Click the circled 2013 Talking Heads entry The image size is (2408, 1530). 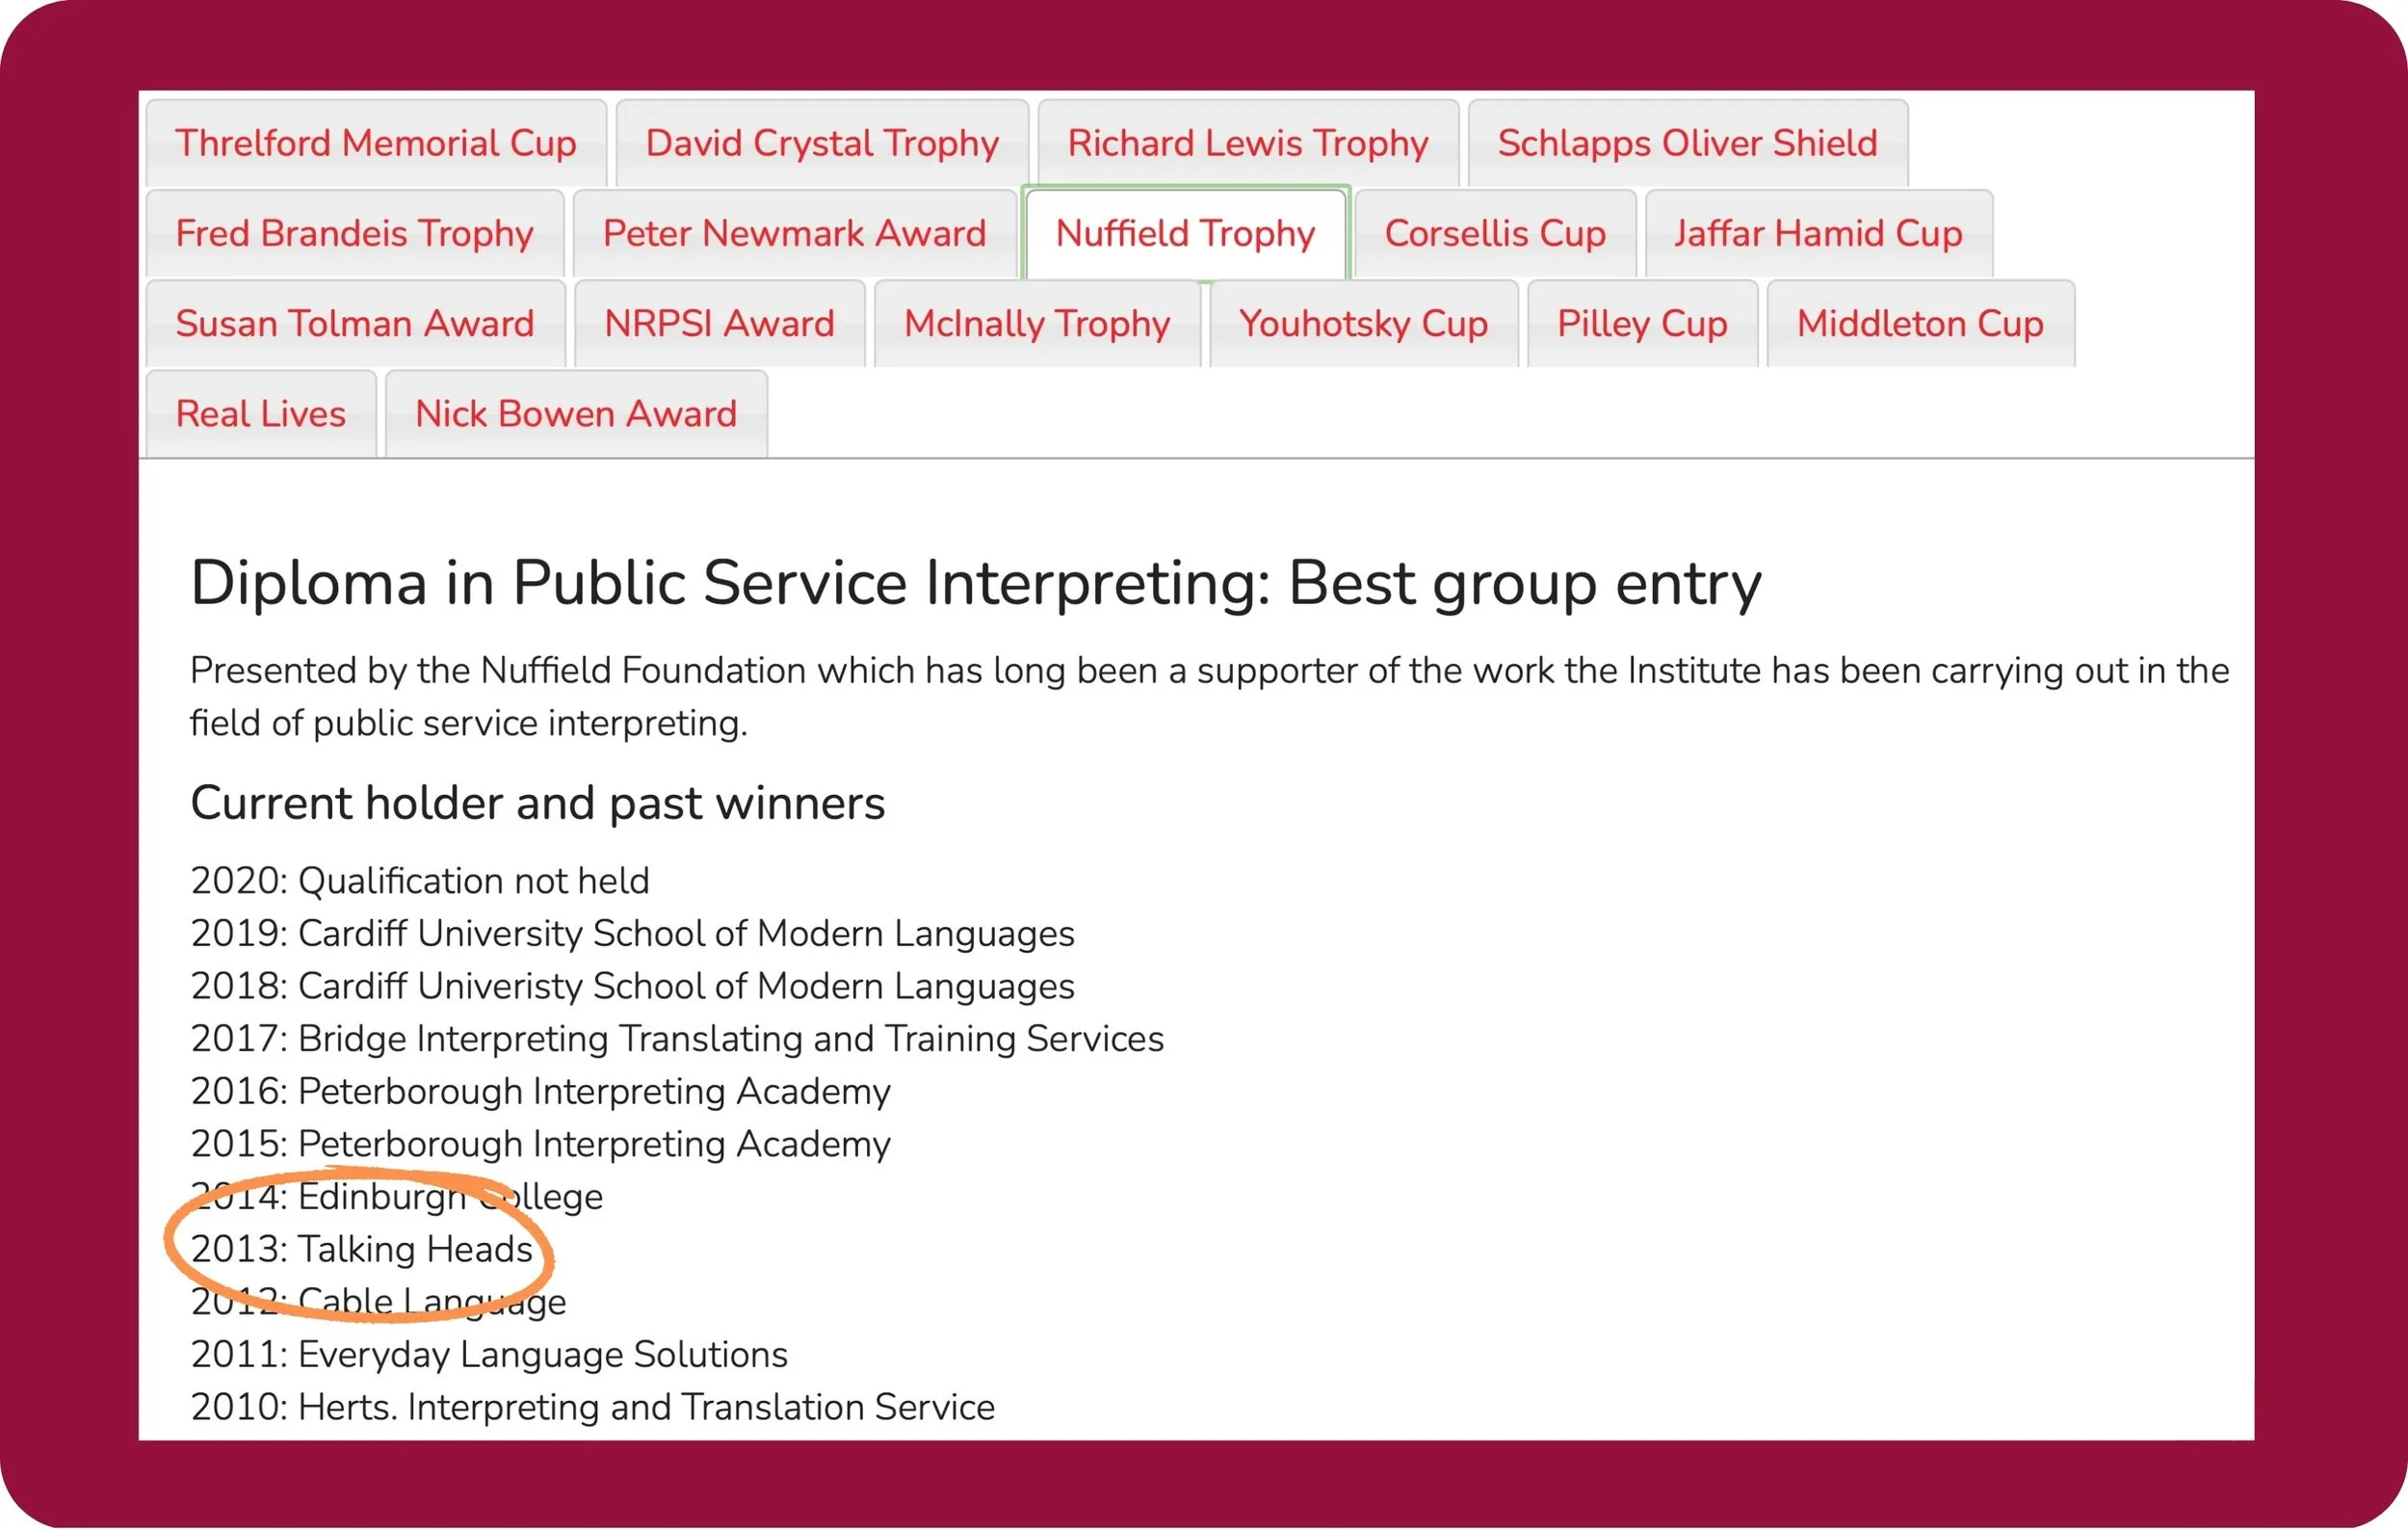[x=362, y=1248]
